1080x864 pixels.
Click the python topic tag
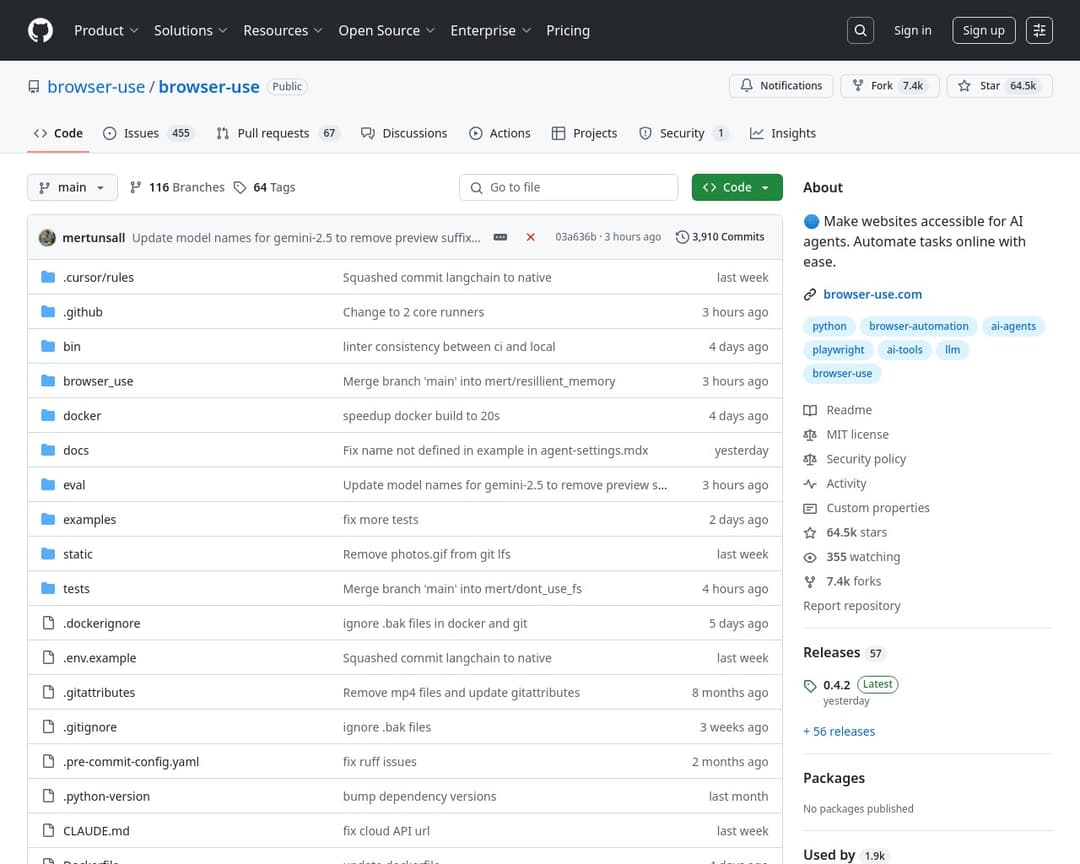click(x=829, y=326)
